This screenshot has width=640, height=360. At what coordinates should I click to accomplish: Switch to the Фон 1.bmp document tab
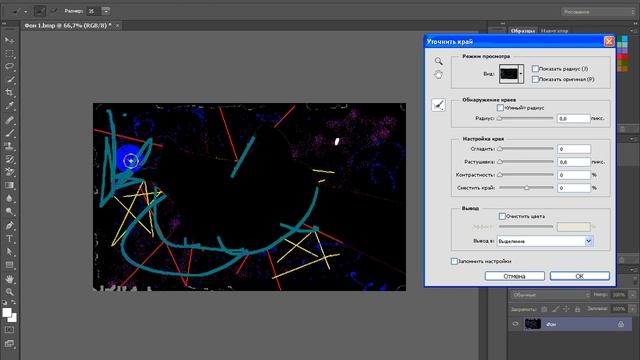(x=68, y=25)
